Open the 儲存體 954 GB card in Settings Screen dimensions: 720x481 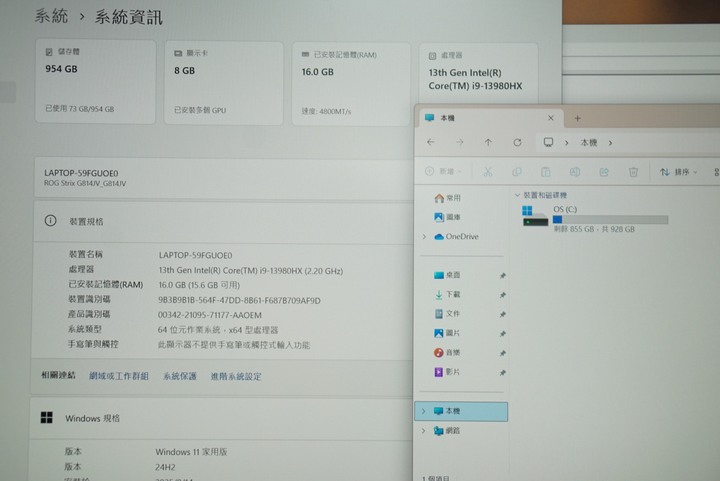click(96, 82)
